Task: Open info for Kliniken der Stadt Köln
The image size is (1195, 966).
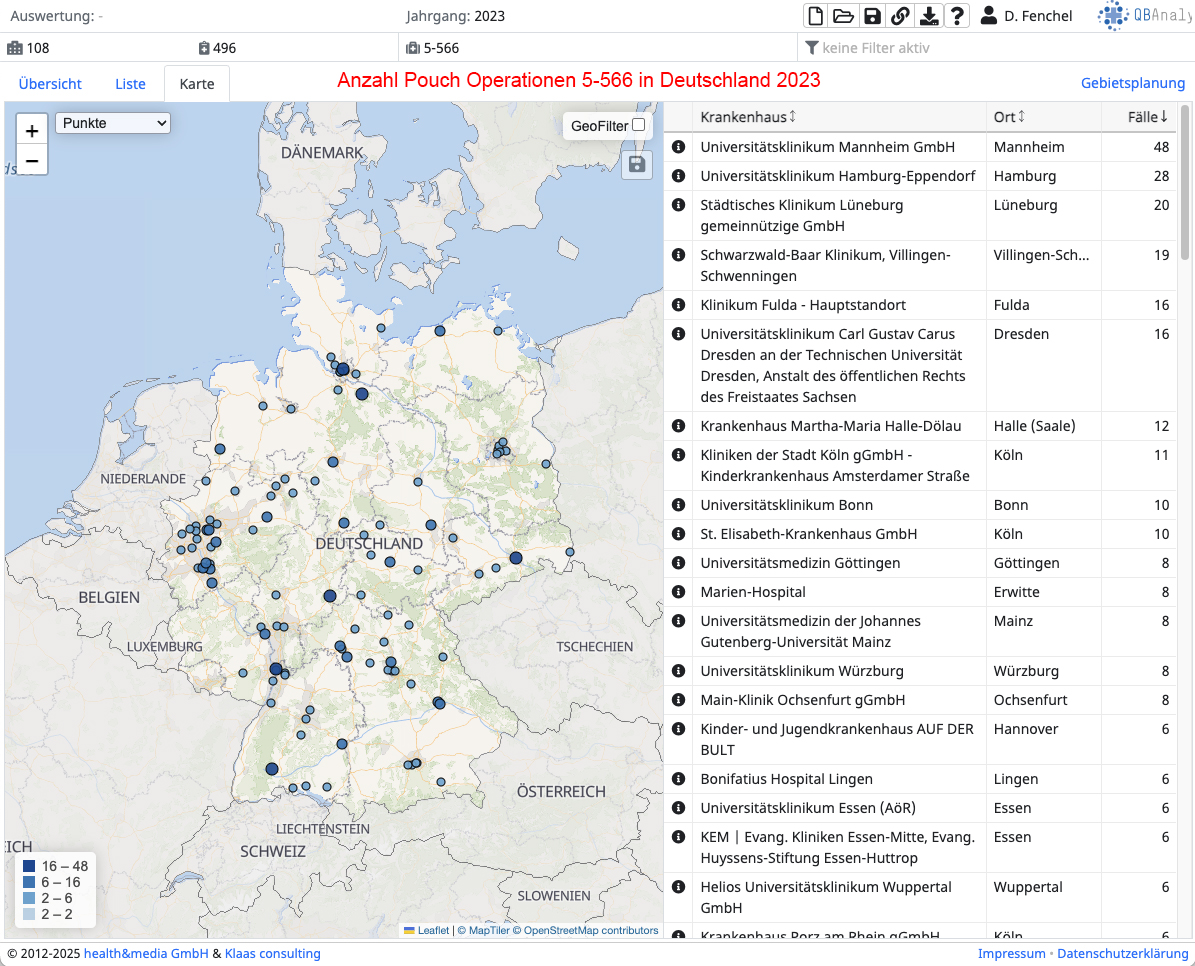Action: coord(678,455)
